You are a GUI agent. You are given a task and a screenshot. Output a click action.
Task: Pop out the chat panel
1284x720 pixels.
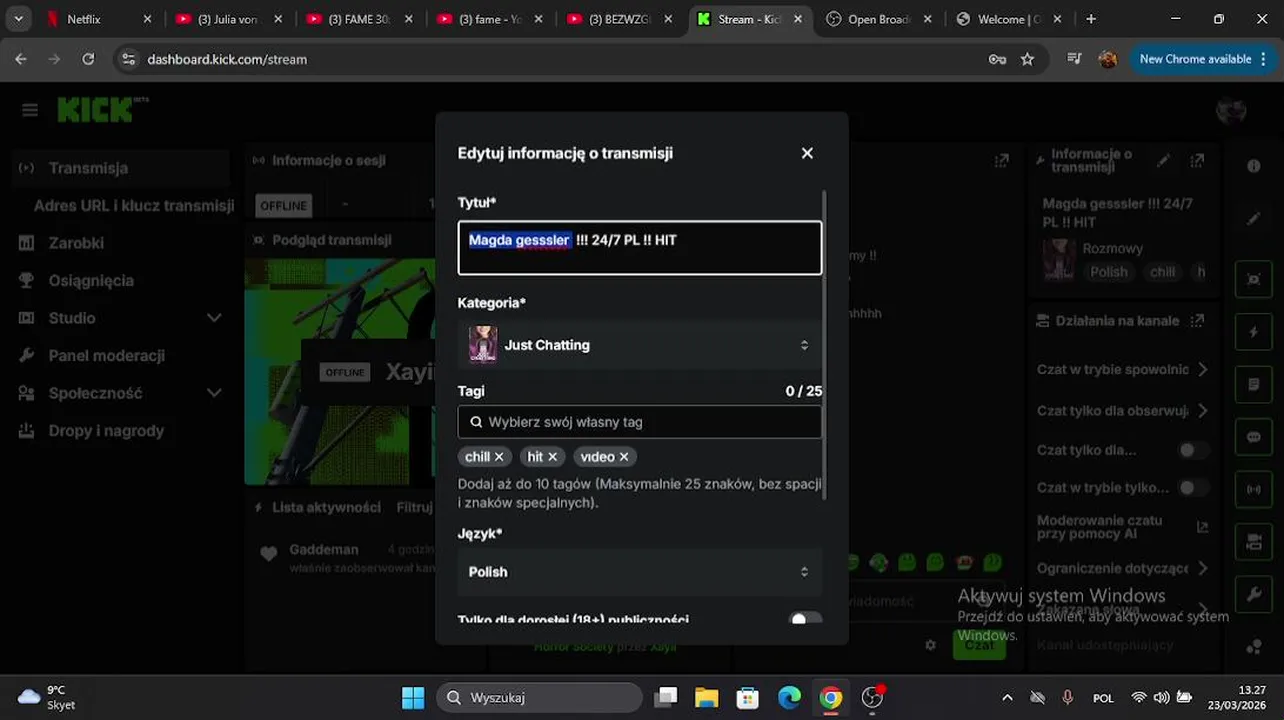(x=1002, y=160)
